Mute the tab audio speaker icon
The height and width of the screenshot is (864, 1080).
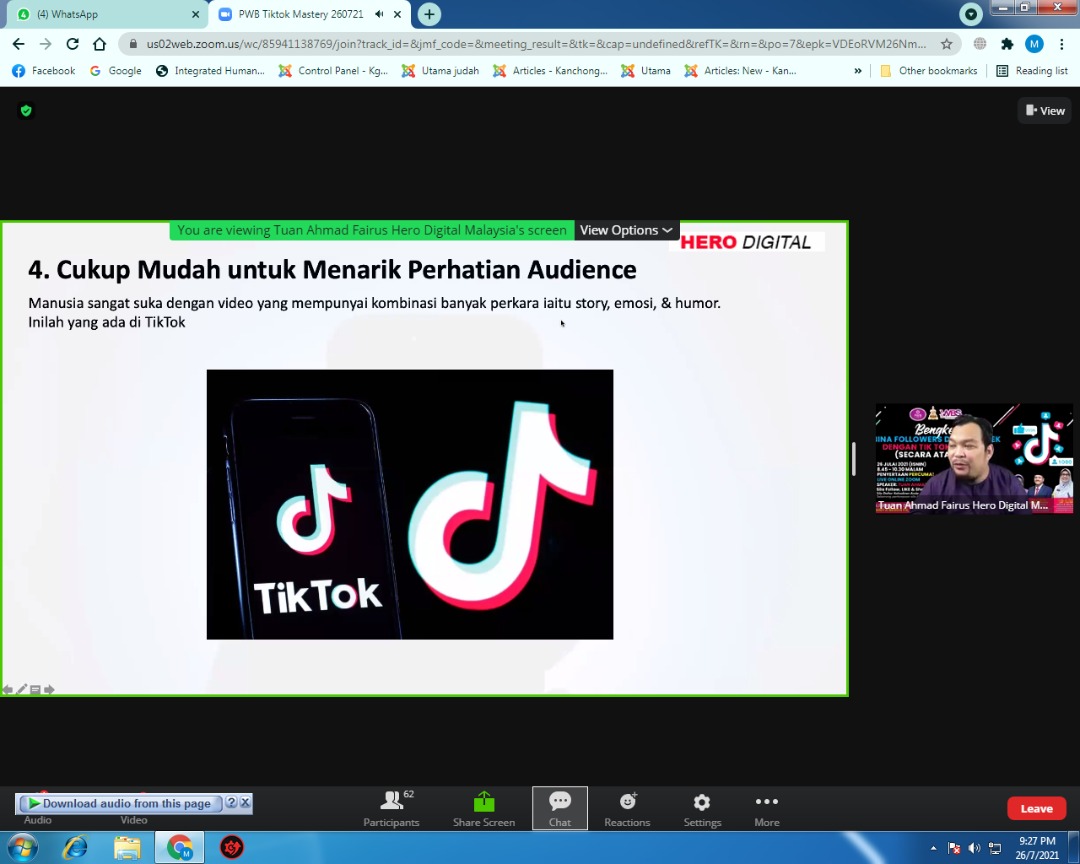click(x=379, y=14)
